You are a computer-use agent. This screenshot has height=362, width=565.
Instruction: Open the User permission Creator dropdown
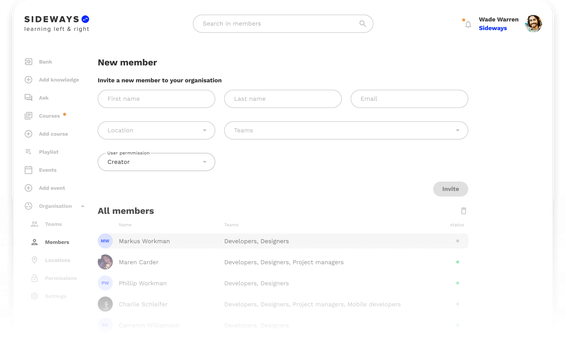click(156, 162)
